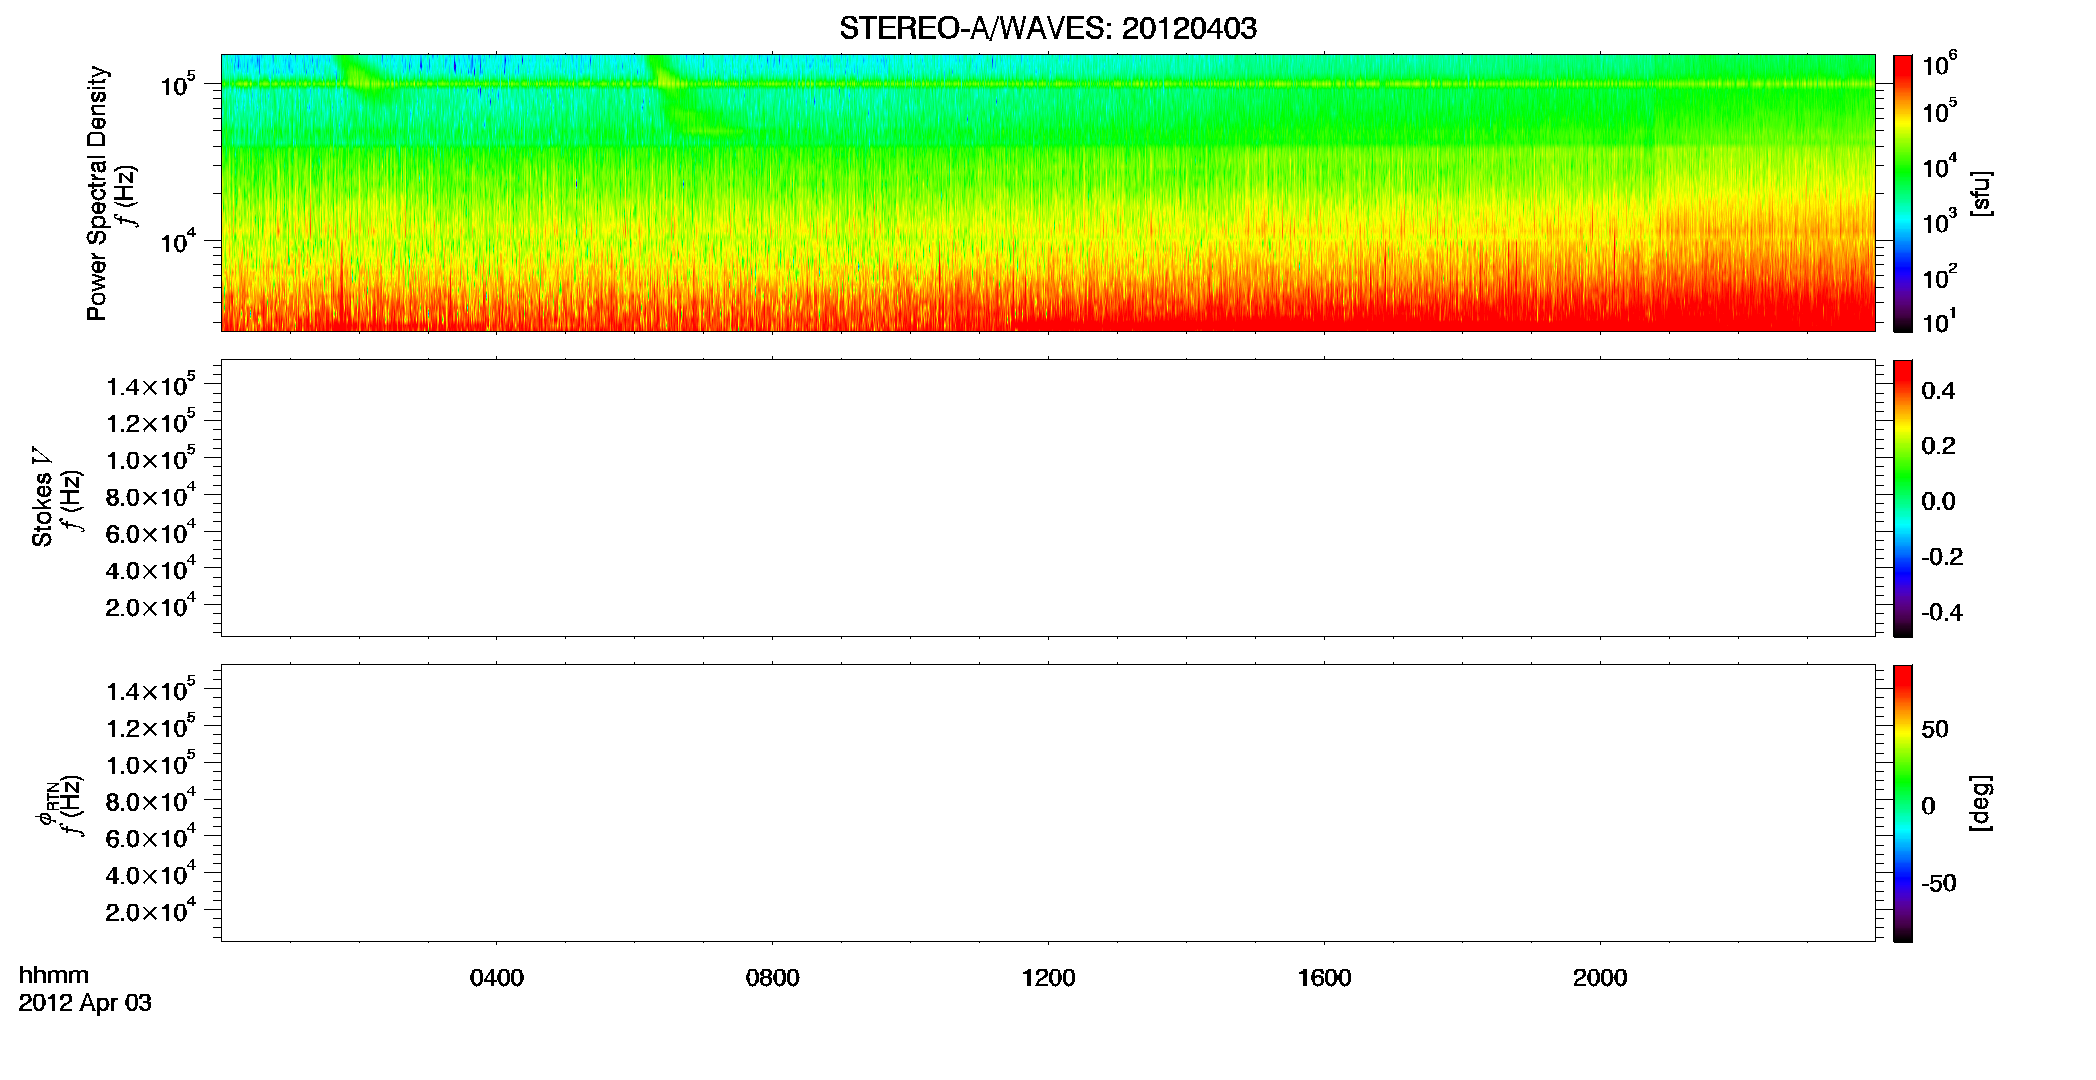Screen dimensions: 2096x1080
Task: Click the 0400 time tick label
Action: point(497,978)
